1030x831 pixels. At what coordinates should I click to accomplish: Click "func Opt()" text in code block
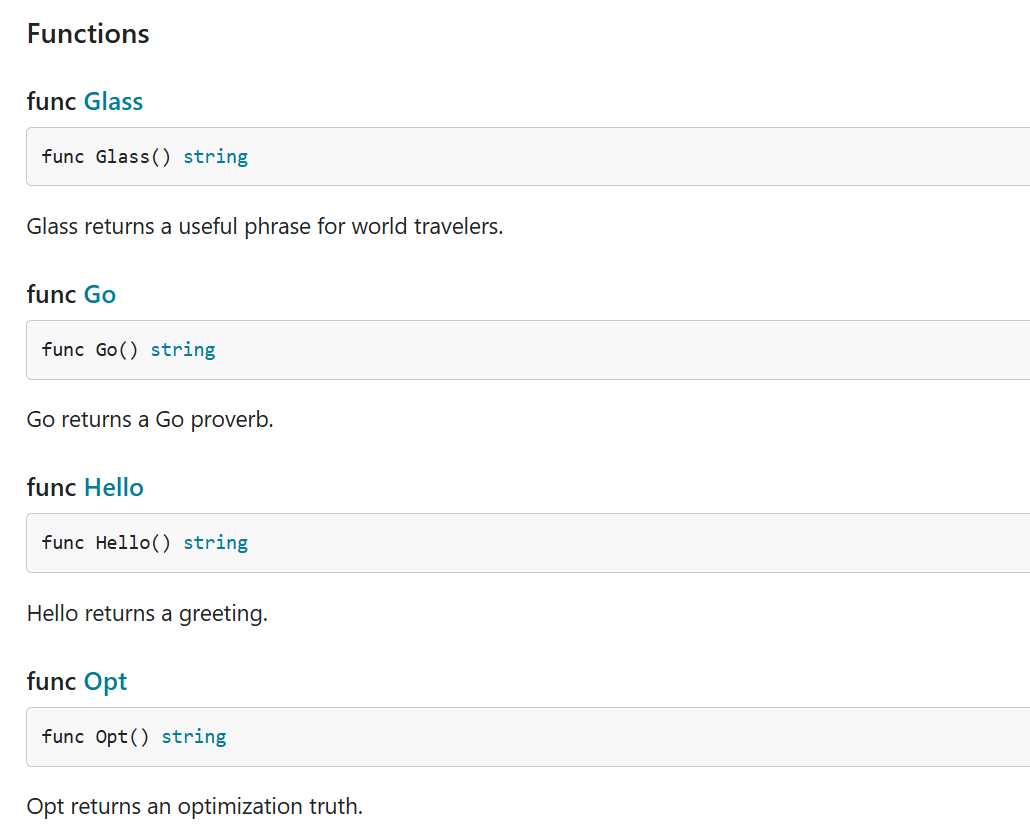[x=96, y=736]
